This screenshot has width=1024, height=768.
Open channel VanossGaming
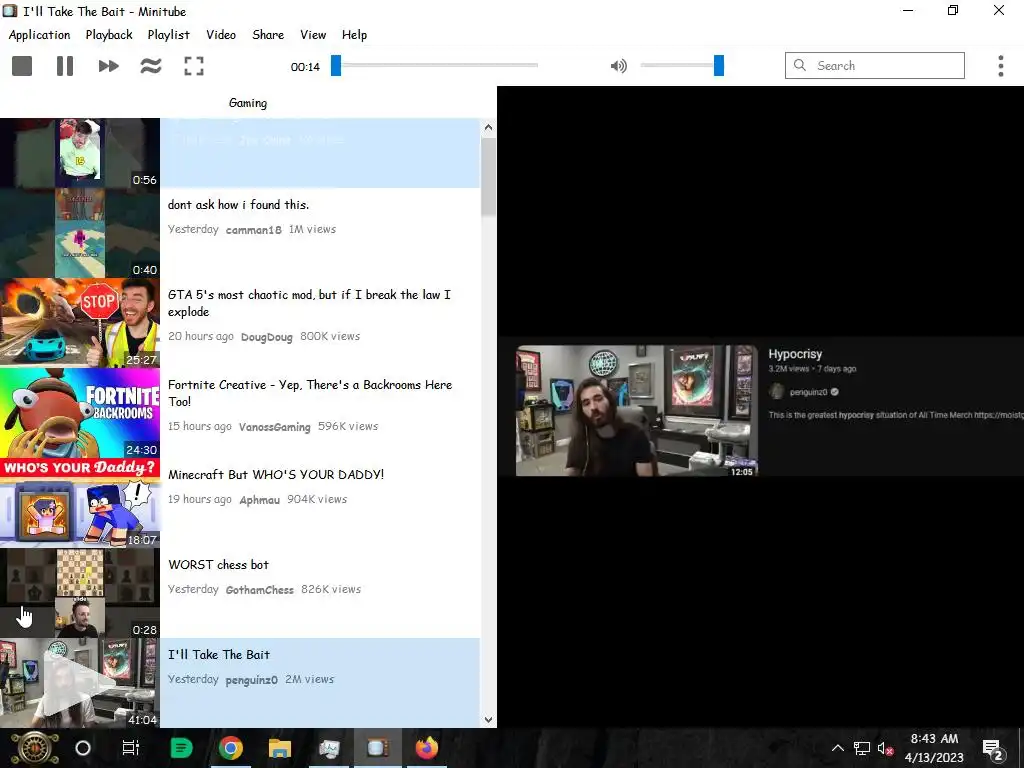pyautogui.click(x=274, y=427)
